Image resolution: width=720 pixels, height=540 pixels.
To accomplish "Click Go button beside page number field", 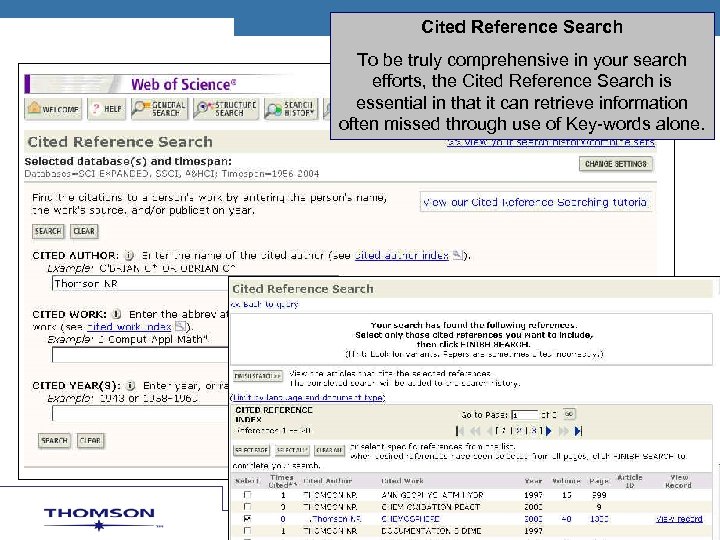I will pyautogui.click(x=569, y=414).
